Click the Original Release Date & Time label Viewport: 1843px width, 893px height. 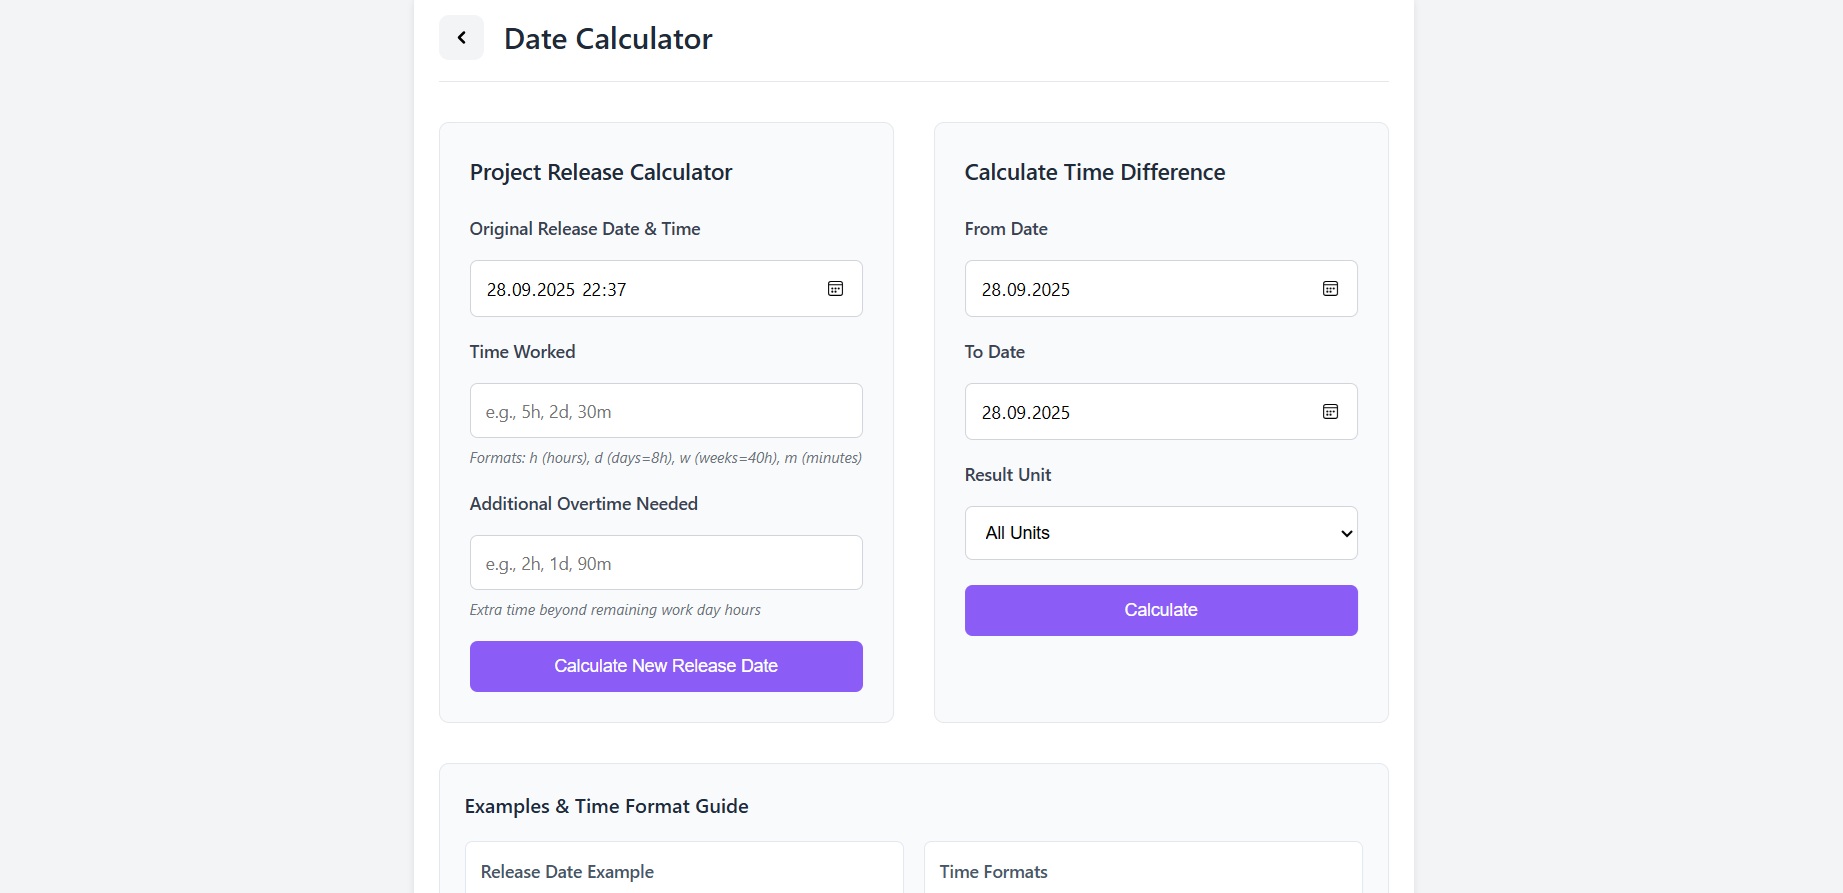click(x=584, y=229)
